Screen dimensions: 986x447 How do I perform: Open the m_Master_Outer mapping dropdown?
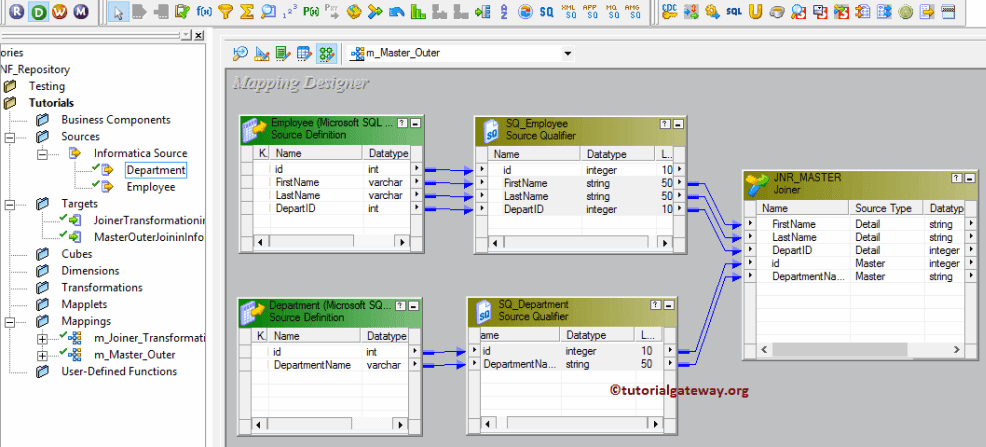pyautogui.click(x=568, y=53)
